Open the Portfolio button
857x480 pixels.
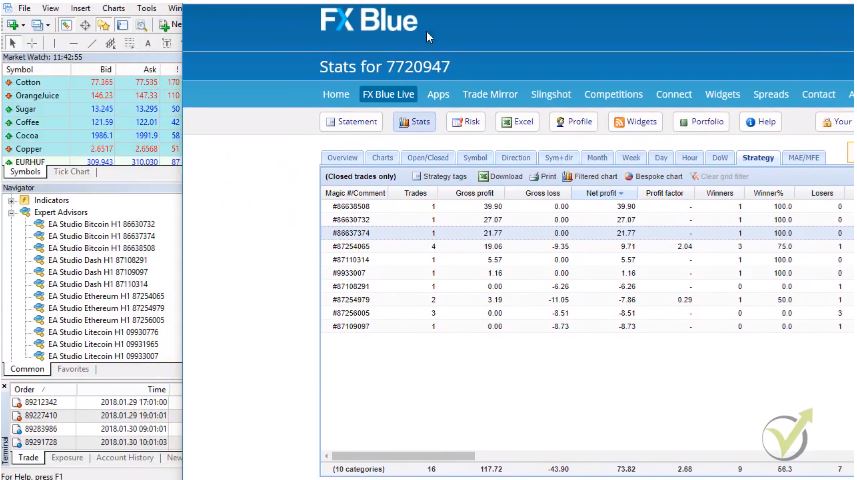701,122
